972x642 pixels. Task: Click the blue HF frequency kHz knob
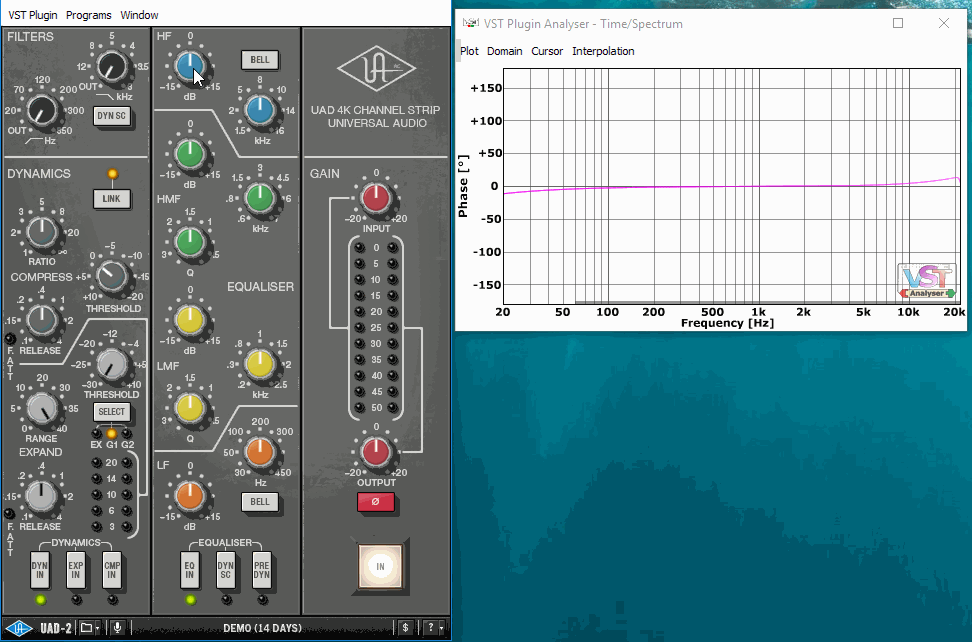(260, 110)
